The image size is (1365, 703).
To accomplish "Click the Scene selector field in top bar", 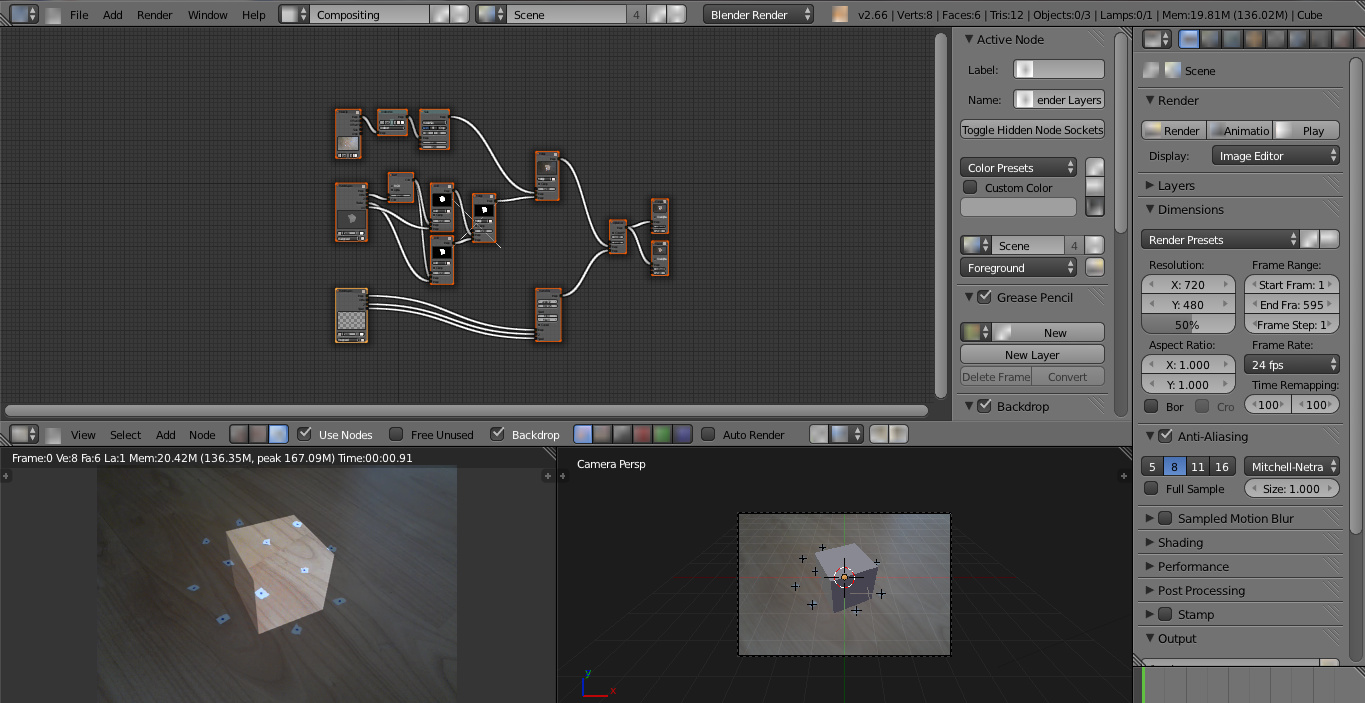I will [x=566, y=15].
